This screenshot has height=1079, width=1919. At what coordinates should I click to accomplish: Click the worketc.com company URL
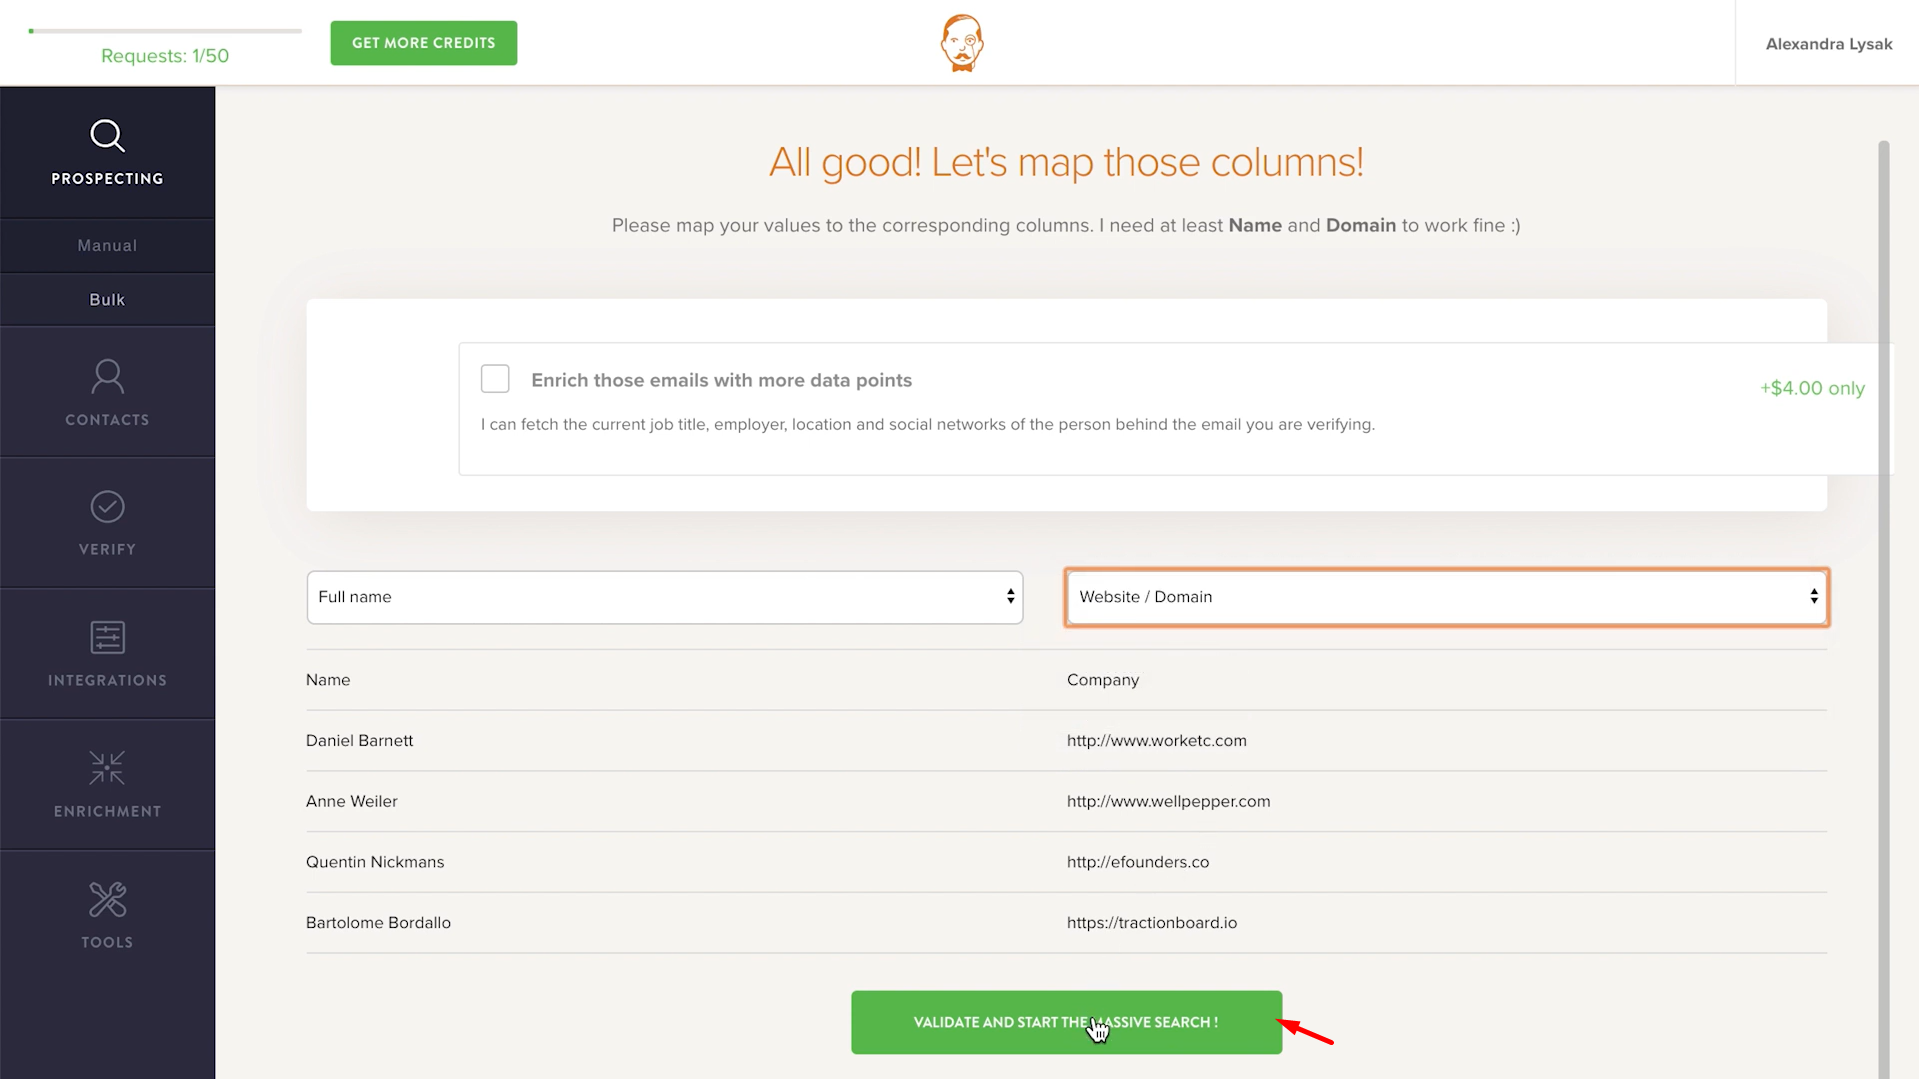pos(1156,741)
